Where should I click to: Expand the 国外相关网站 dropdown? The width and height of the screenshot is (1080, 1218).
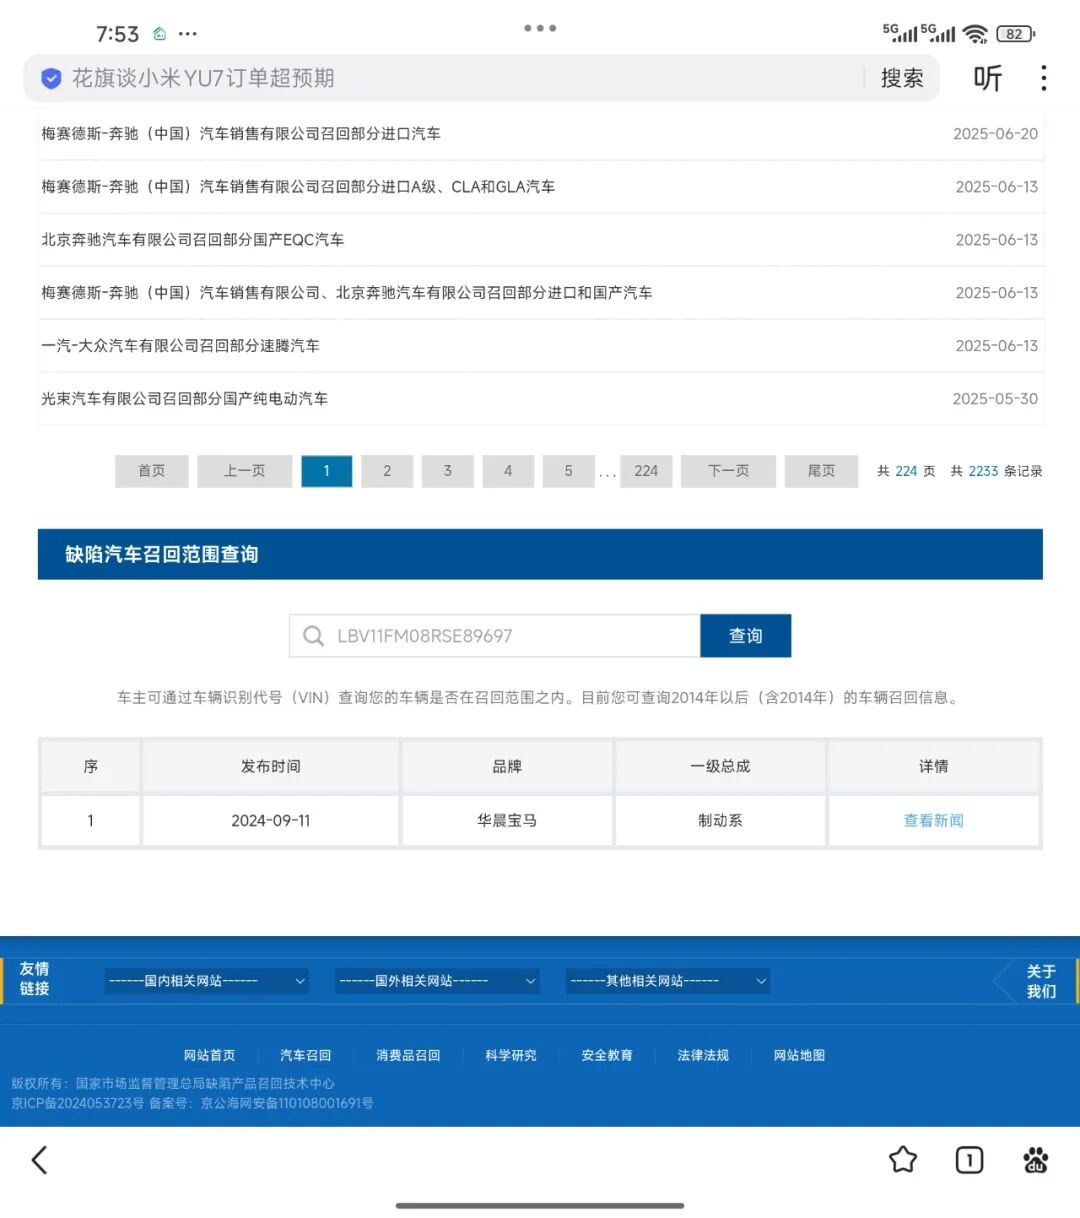pyautogui.click(x=437, y=981)
